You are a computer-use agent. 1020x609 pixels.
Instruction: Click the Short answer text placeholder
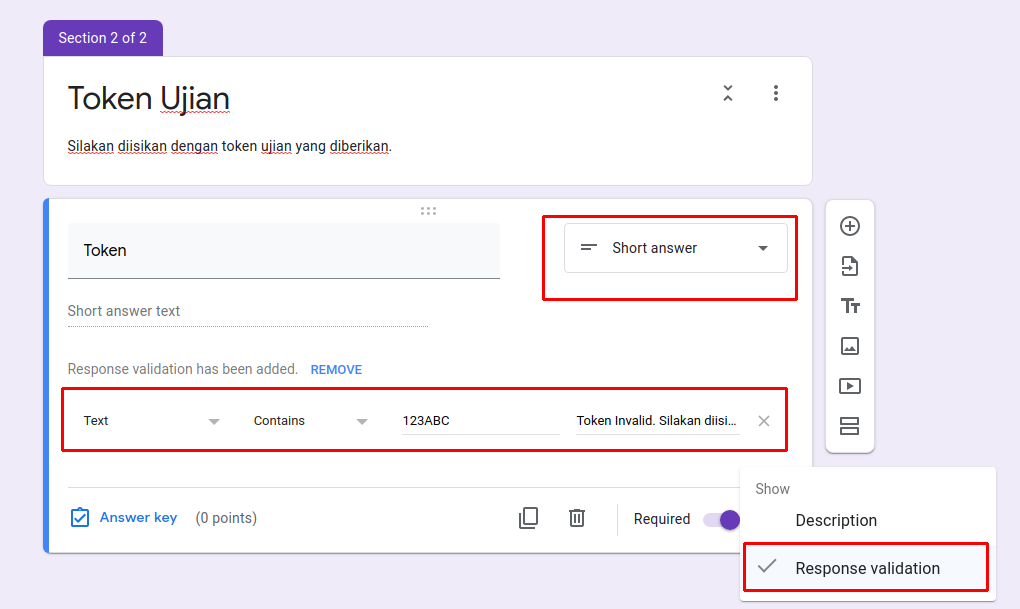124,311
